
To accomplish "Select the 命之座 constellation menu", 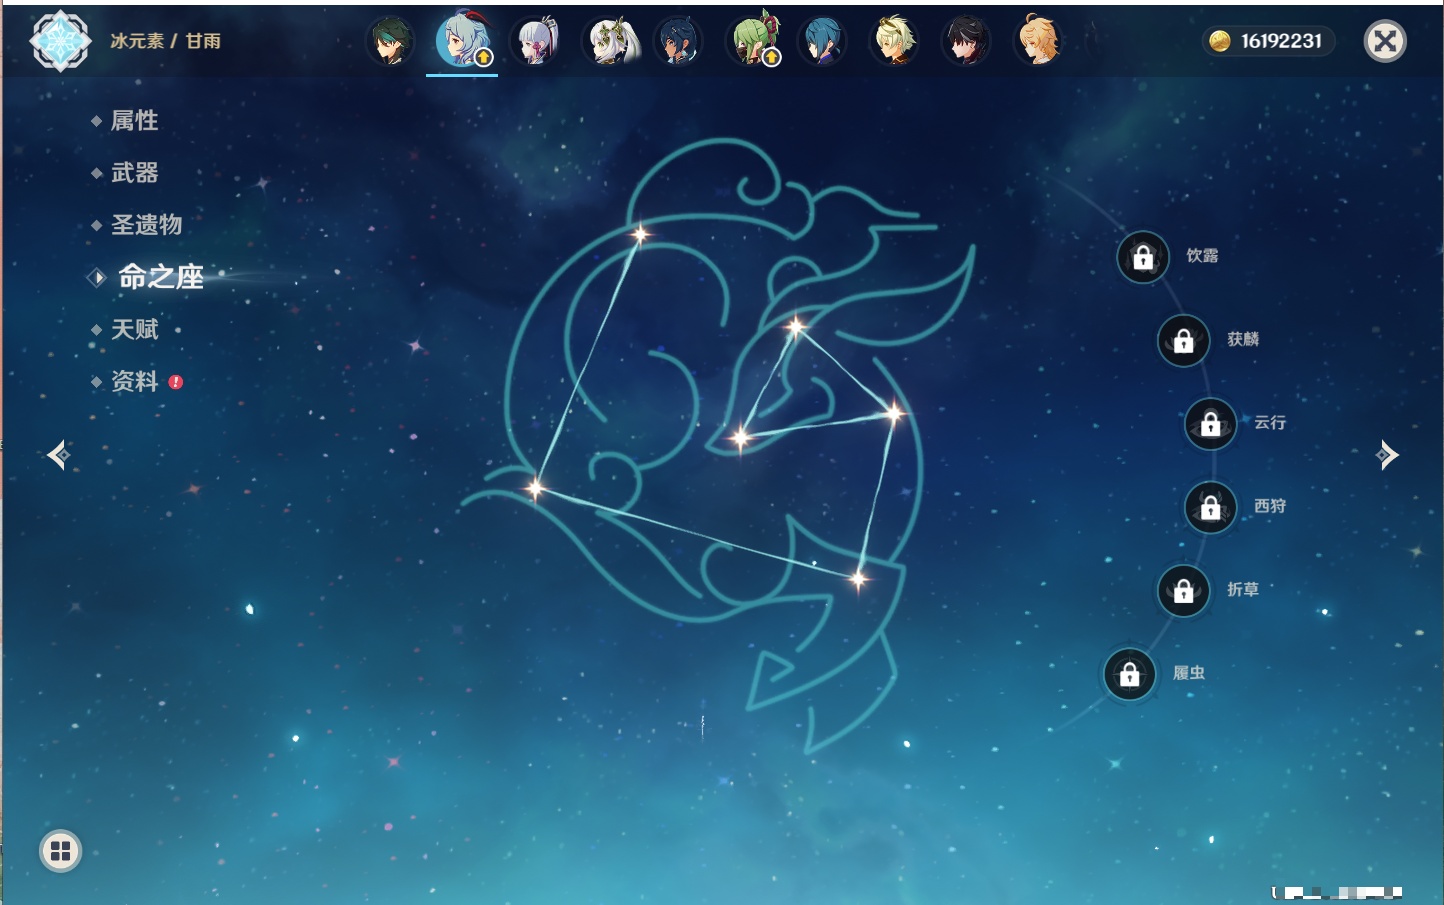I will pyautogui.click(x=160, y=277).
